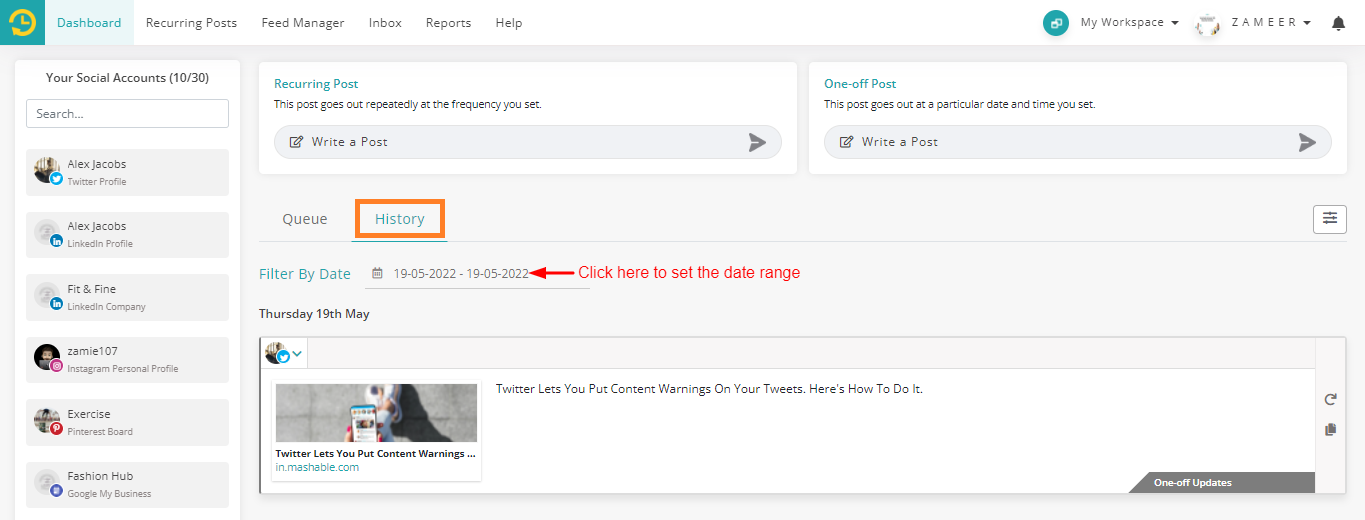The width and height of the screenshot is (1365, 520).
Task: Expand the post's account chevron dropdown
Action: [x=298, y=353]
